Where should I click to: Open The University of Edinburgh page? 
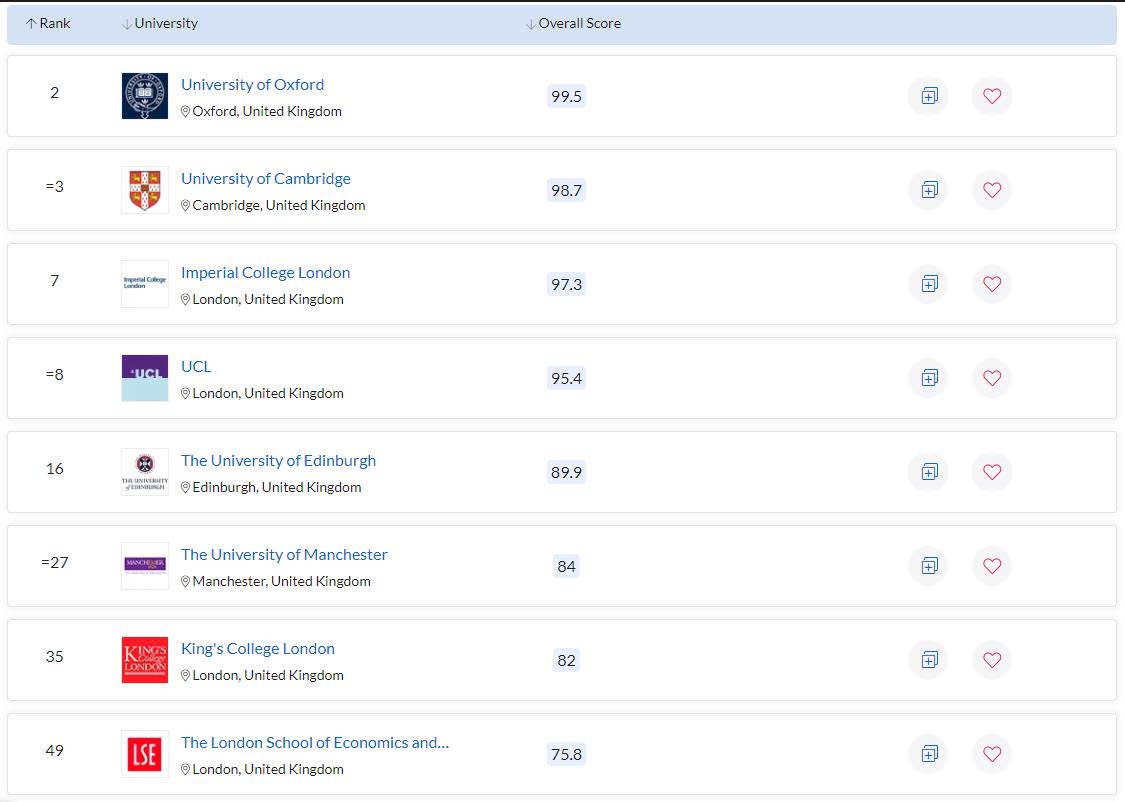278,461
